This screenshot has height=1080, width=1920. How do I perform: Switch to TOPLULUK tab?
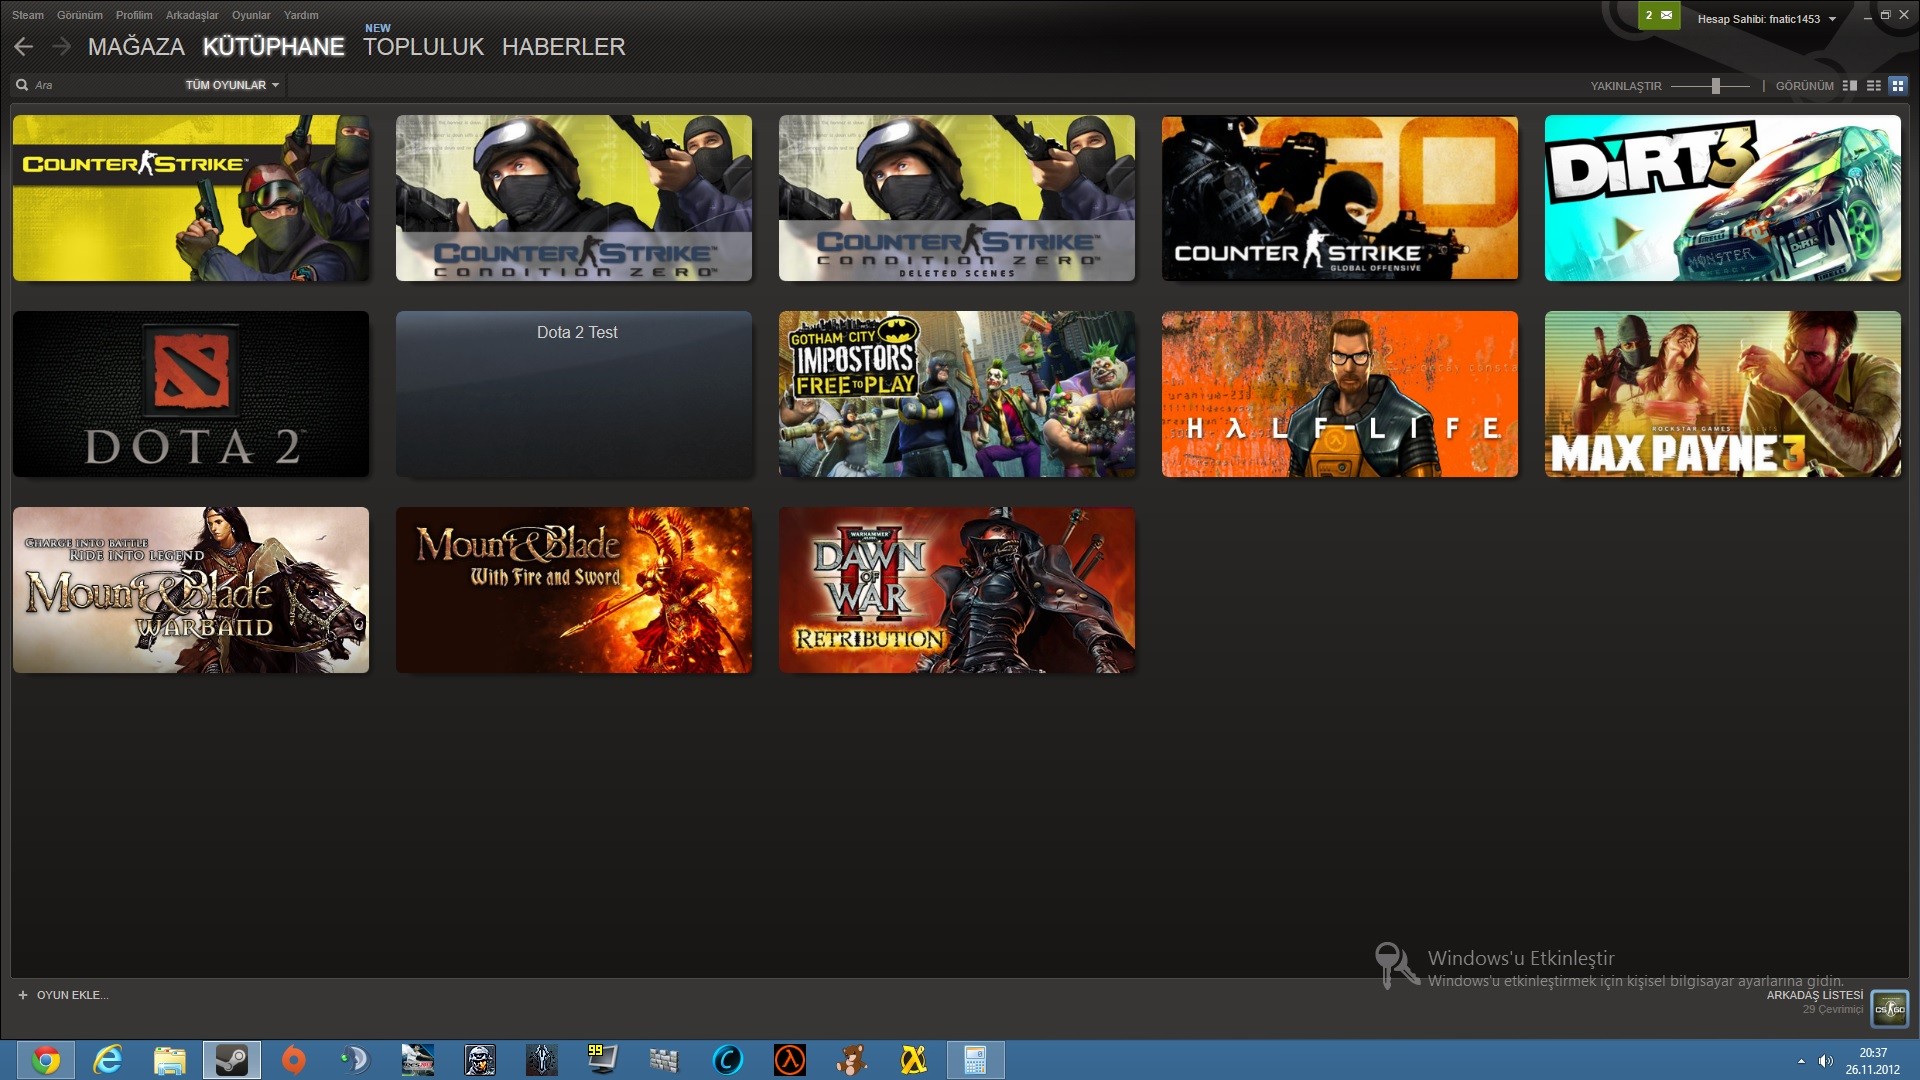(424, 47)
